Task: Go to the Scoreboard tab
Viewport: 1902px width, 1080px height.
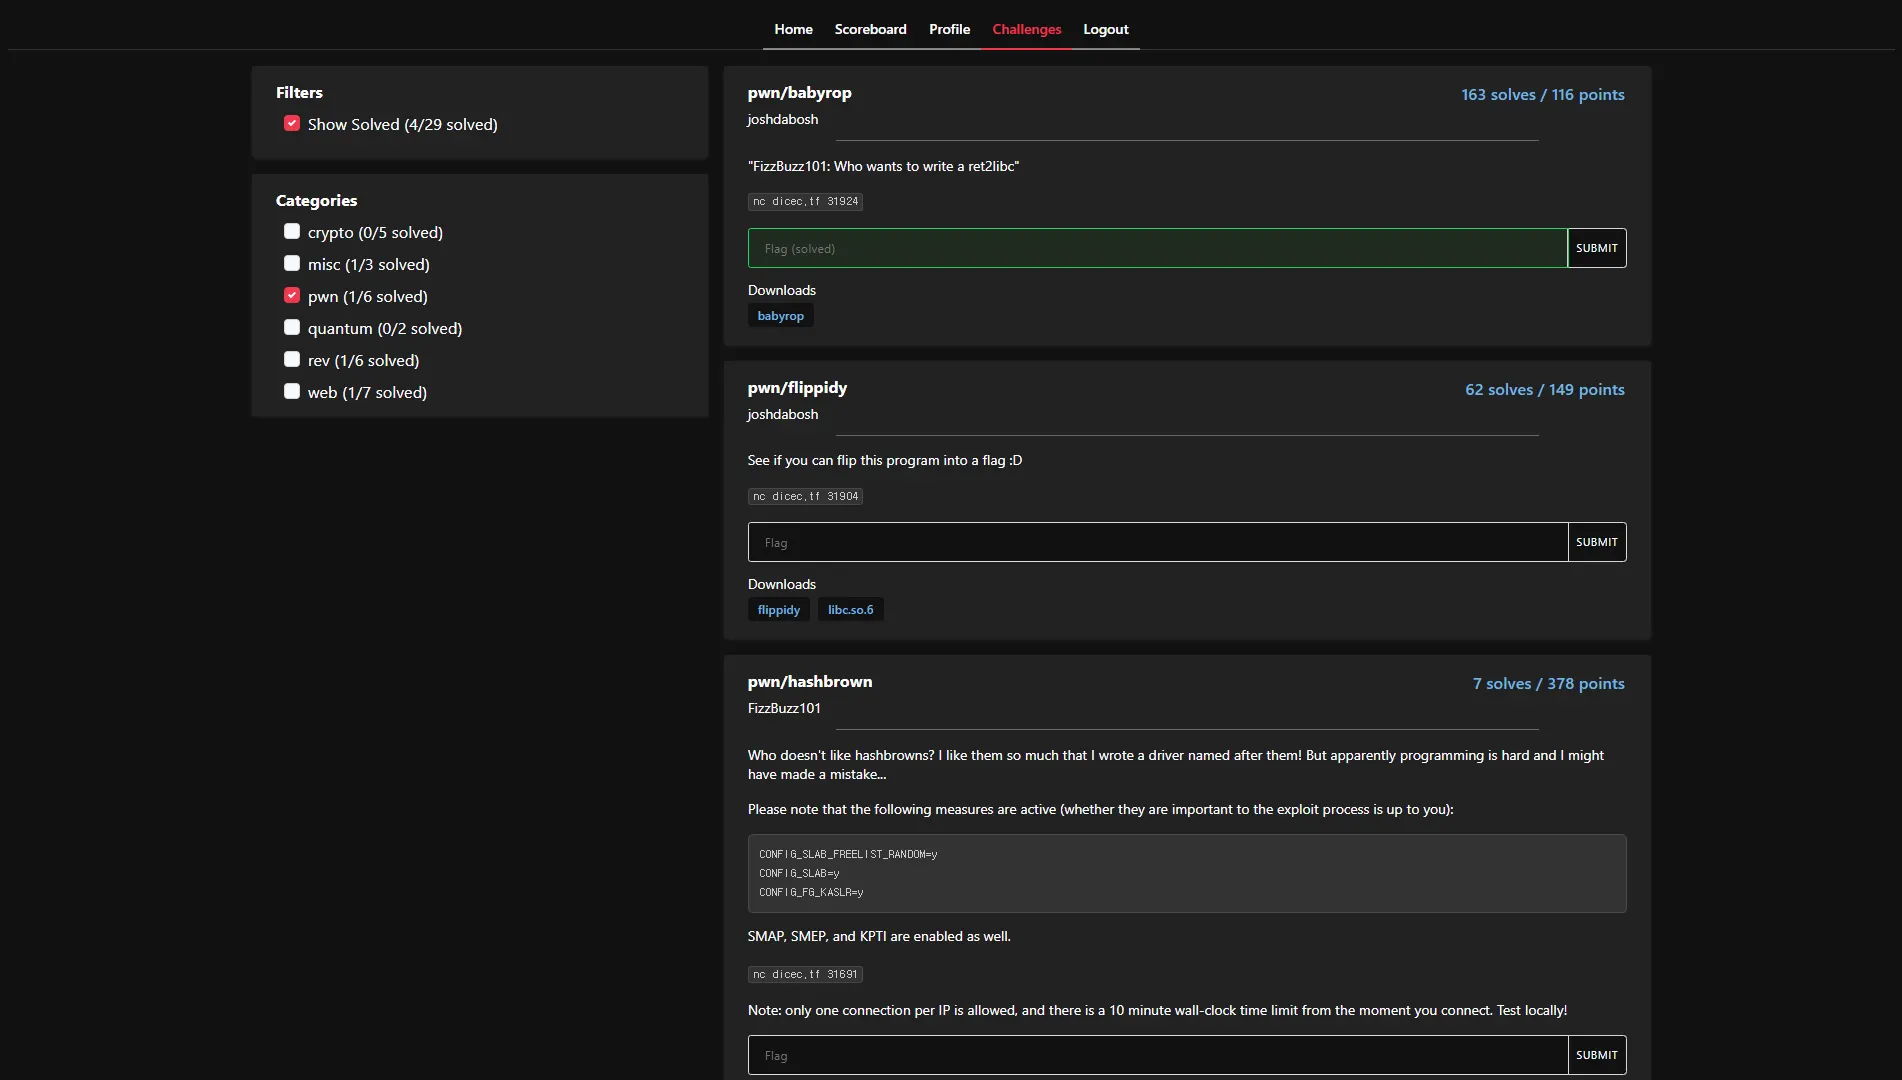Action: 870,29
